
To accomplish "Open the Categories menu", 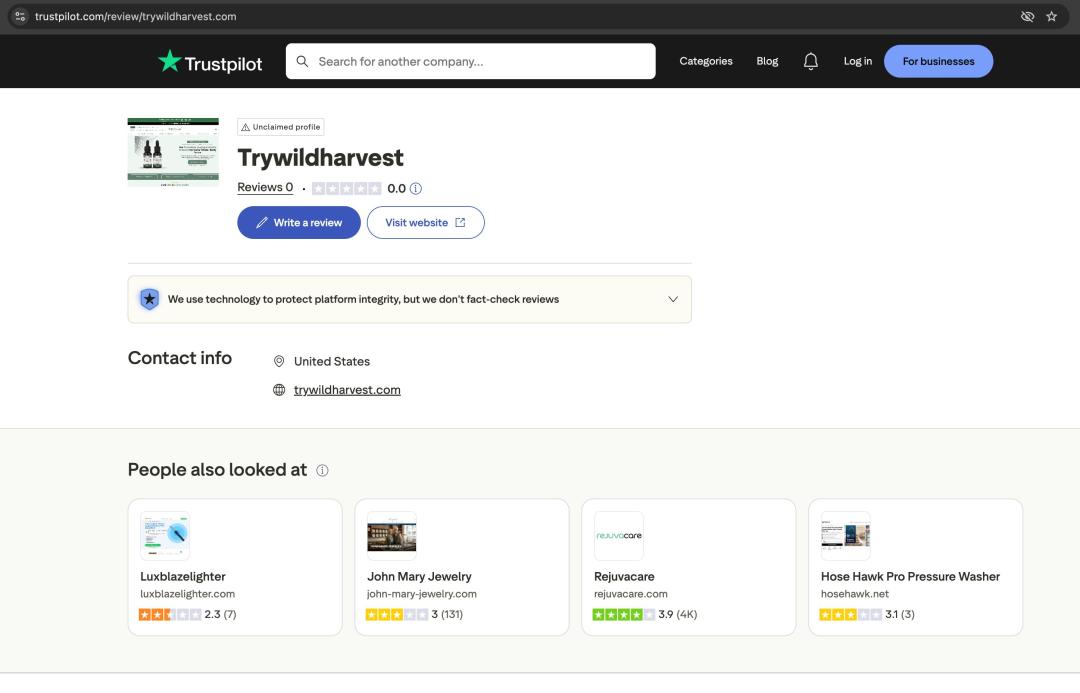I will coord(706,61).
